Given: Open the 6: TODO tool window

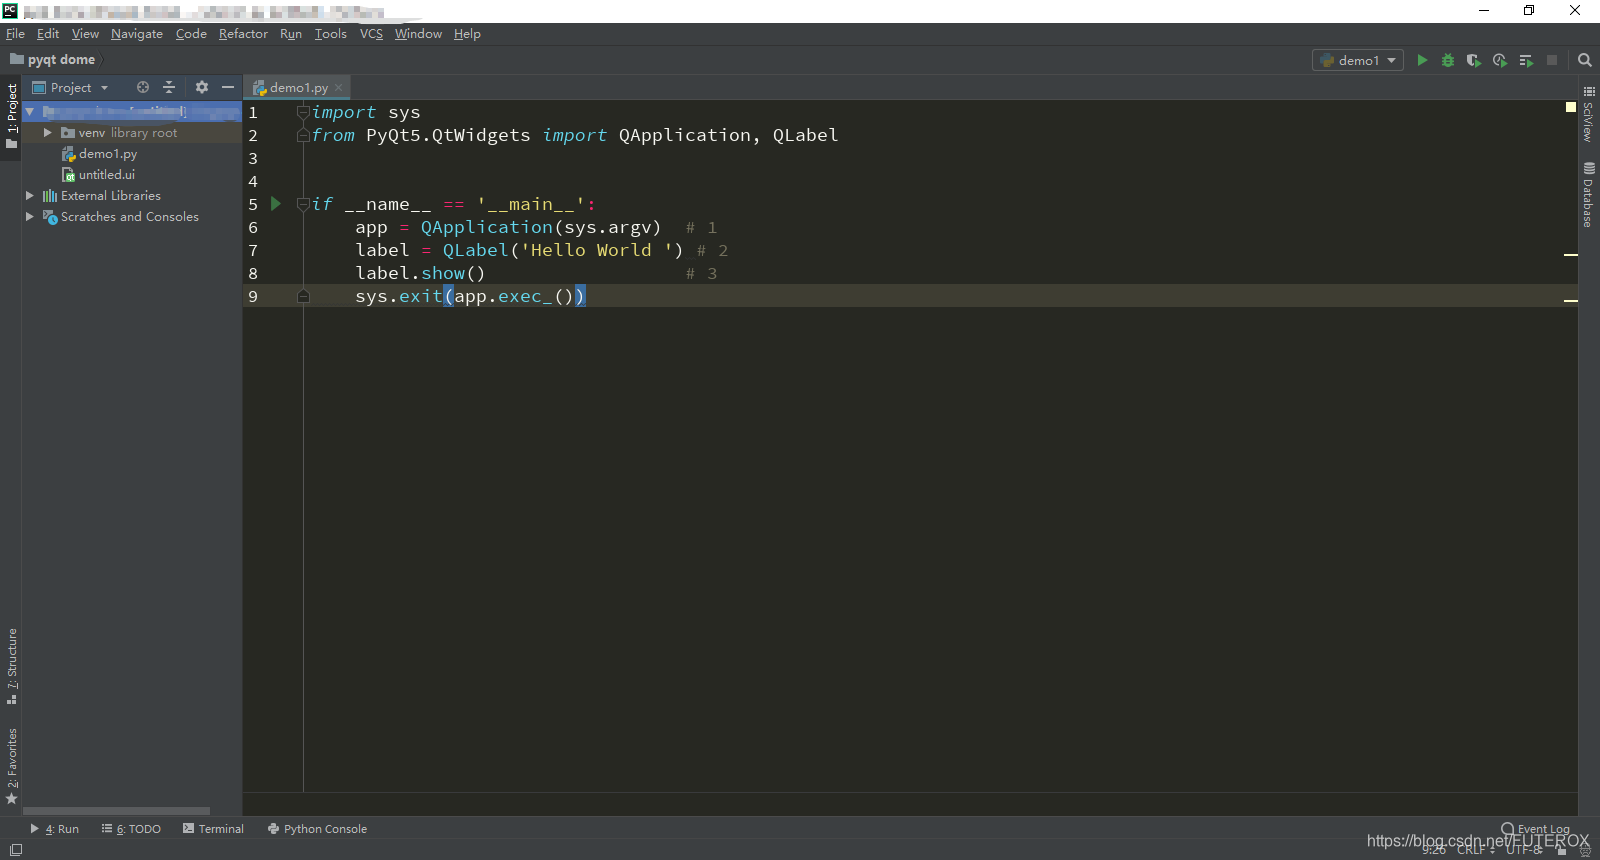Looking at the screenshot, I should click(131, 829).
